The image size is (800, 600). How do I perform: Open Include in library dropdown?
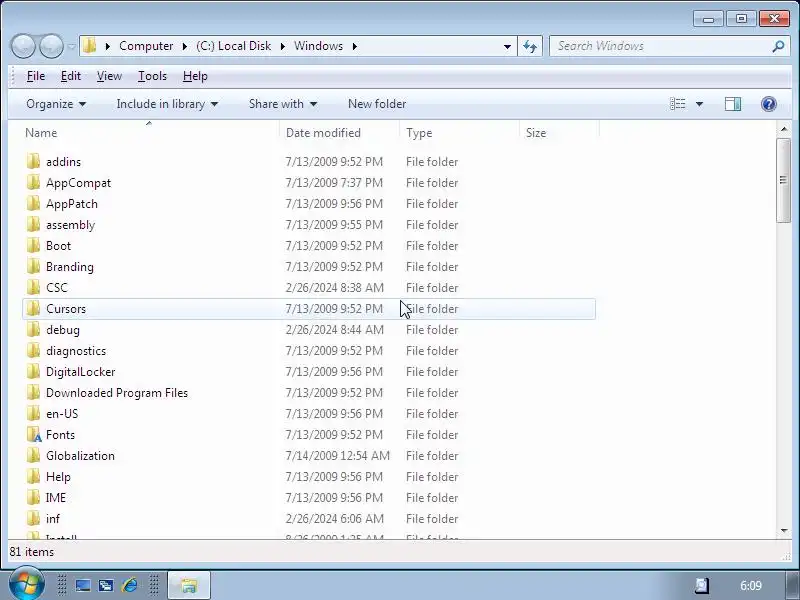[167, 104]
